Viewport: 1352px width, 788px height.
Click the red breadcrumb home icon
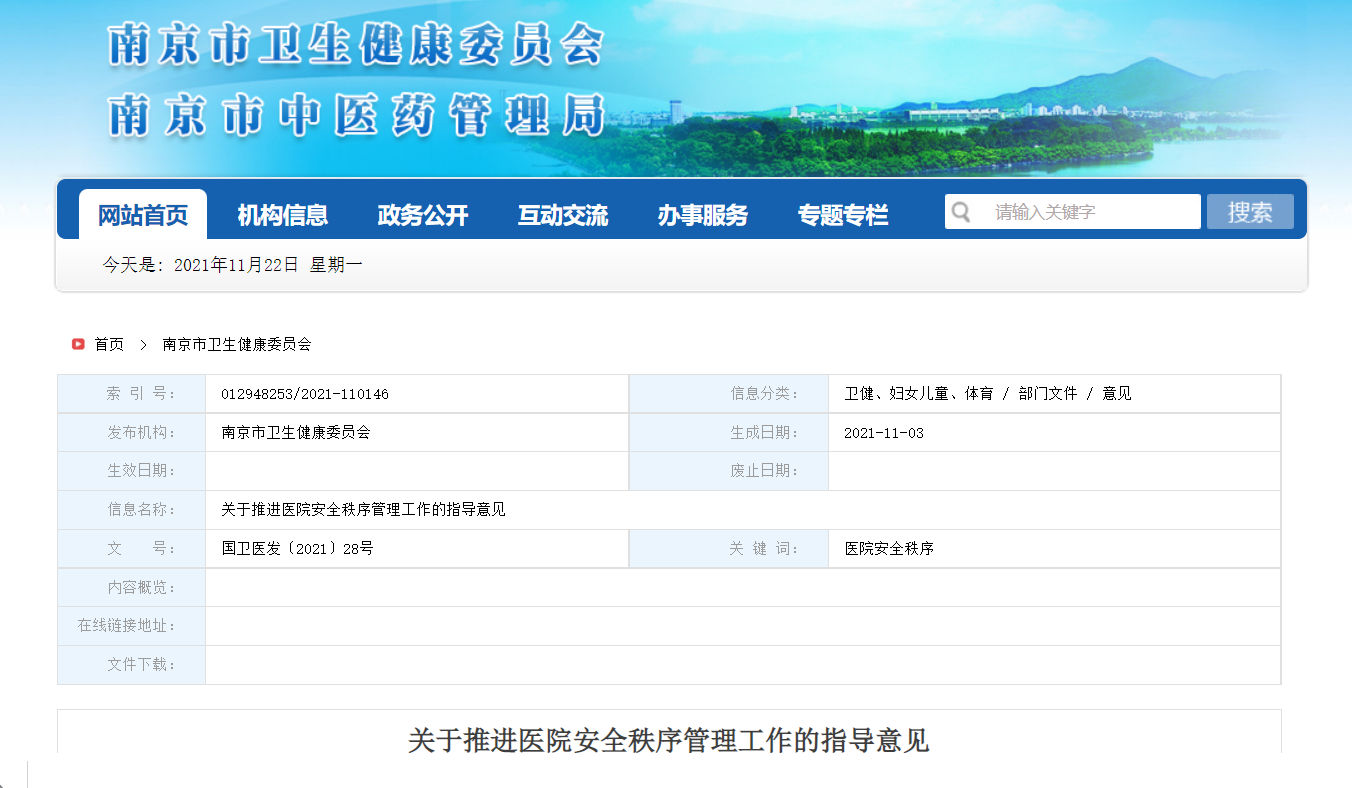[x=78, y=344]
